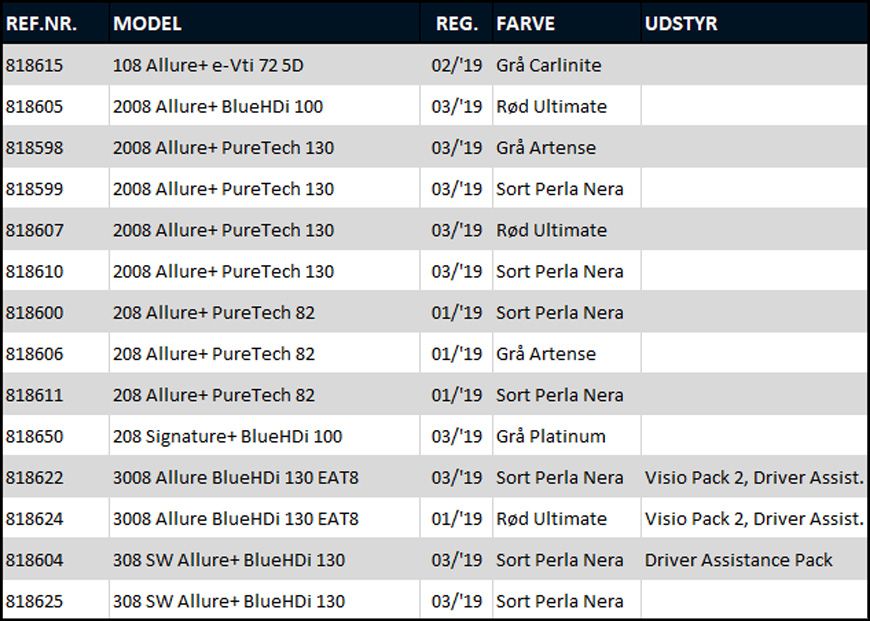Select the 2008 Allure+ BlueHDi 100 cell

218,106
